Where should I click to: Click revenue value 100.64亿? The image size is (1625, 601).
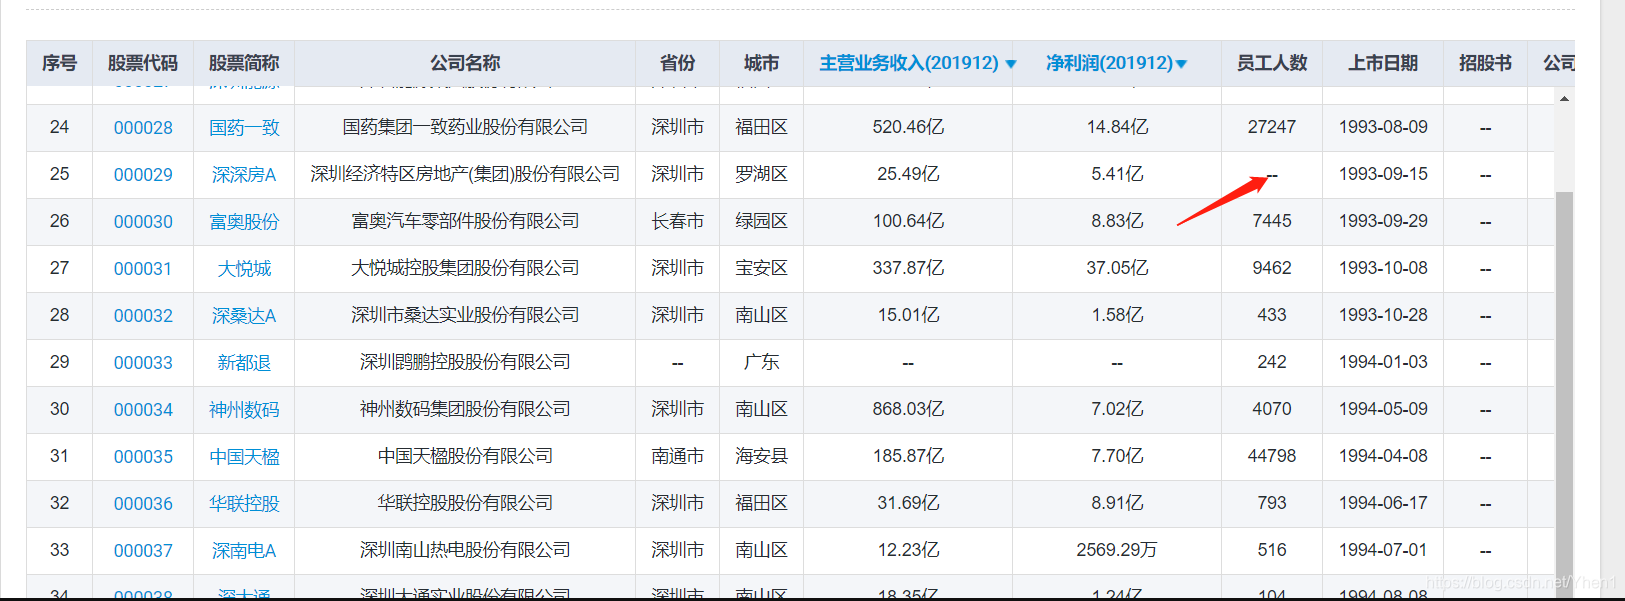point(908,222)
